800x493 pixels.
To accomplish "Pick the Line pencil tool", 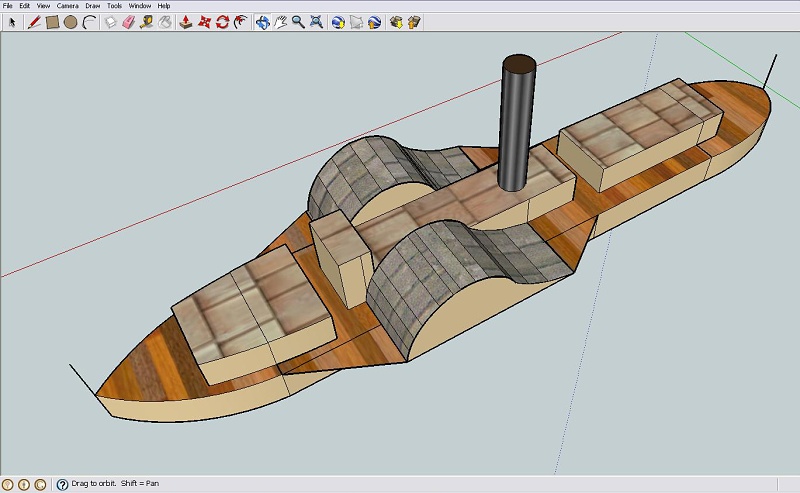I will pyautogui.click(x=34, y=21).
